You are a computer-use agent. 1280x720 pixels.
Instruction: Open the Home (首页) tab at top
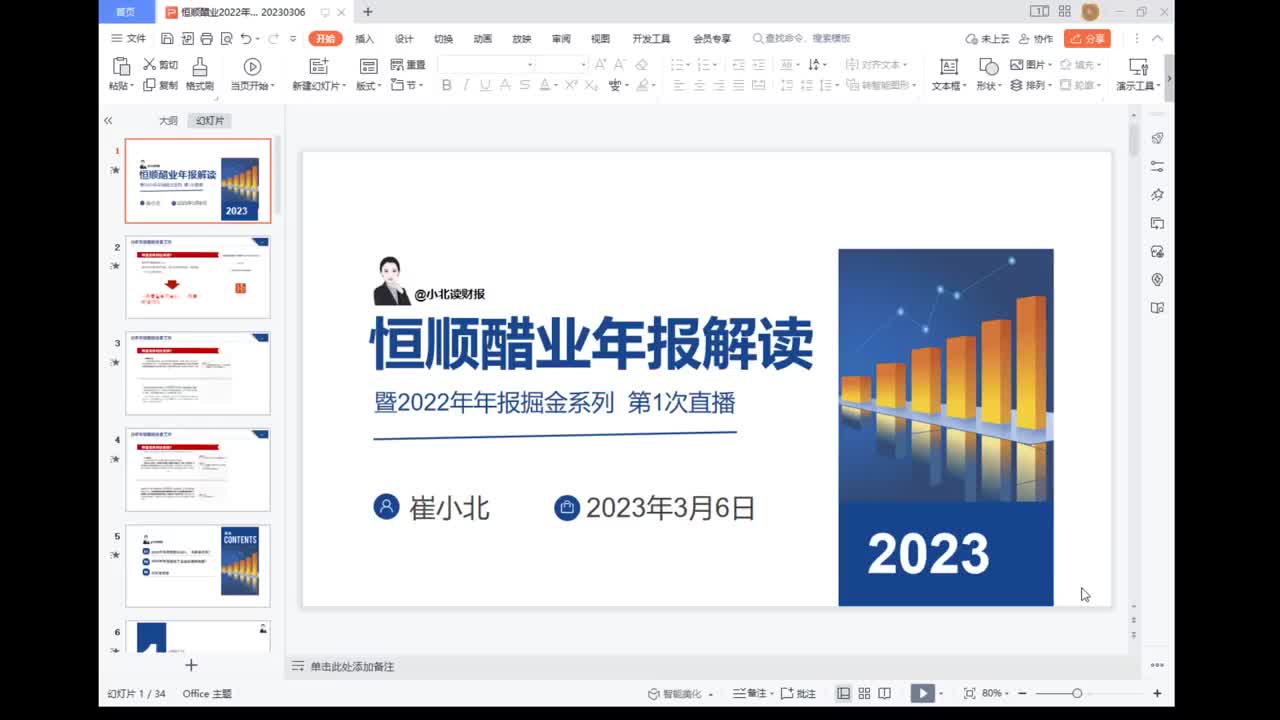(126, 12)
